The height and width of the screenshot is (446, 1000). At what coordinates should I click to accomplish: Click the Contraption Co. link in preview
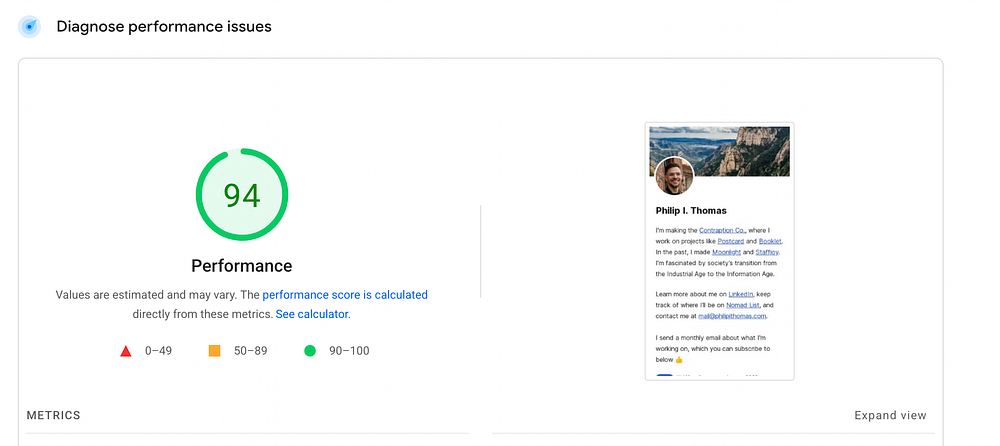click(x=722, y=230)
